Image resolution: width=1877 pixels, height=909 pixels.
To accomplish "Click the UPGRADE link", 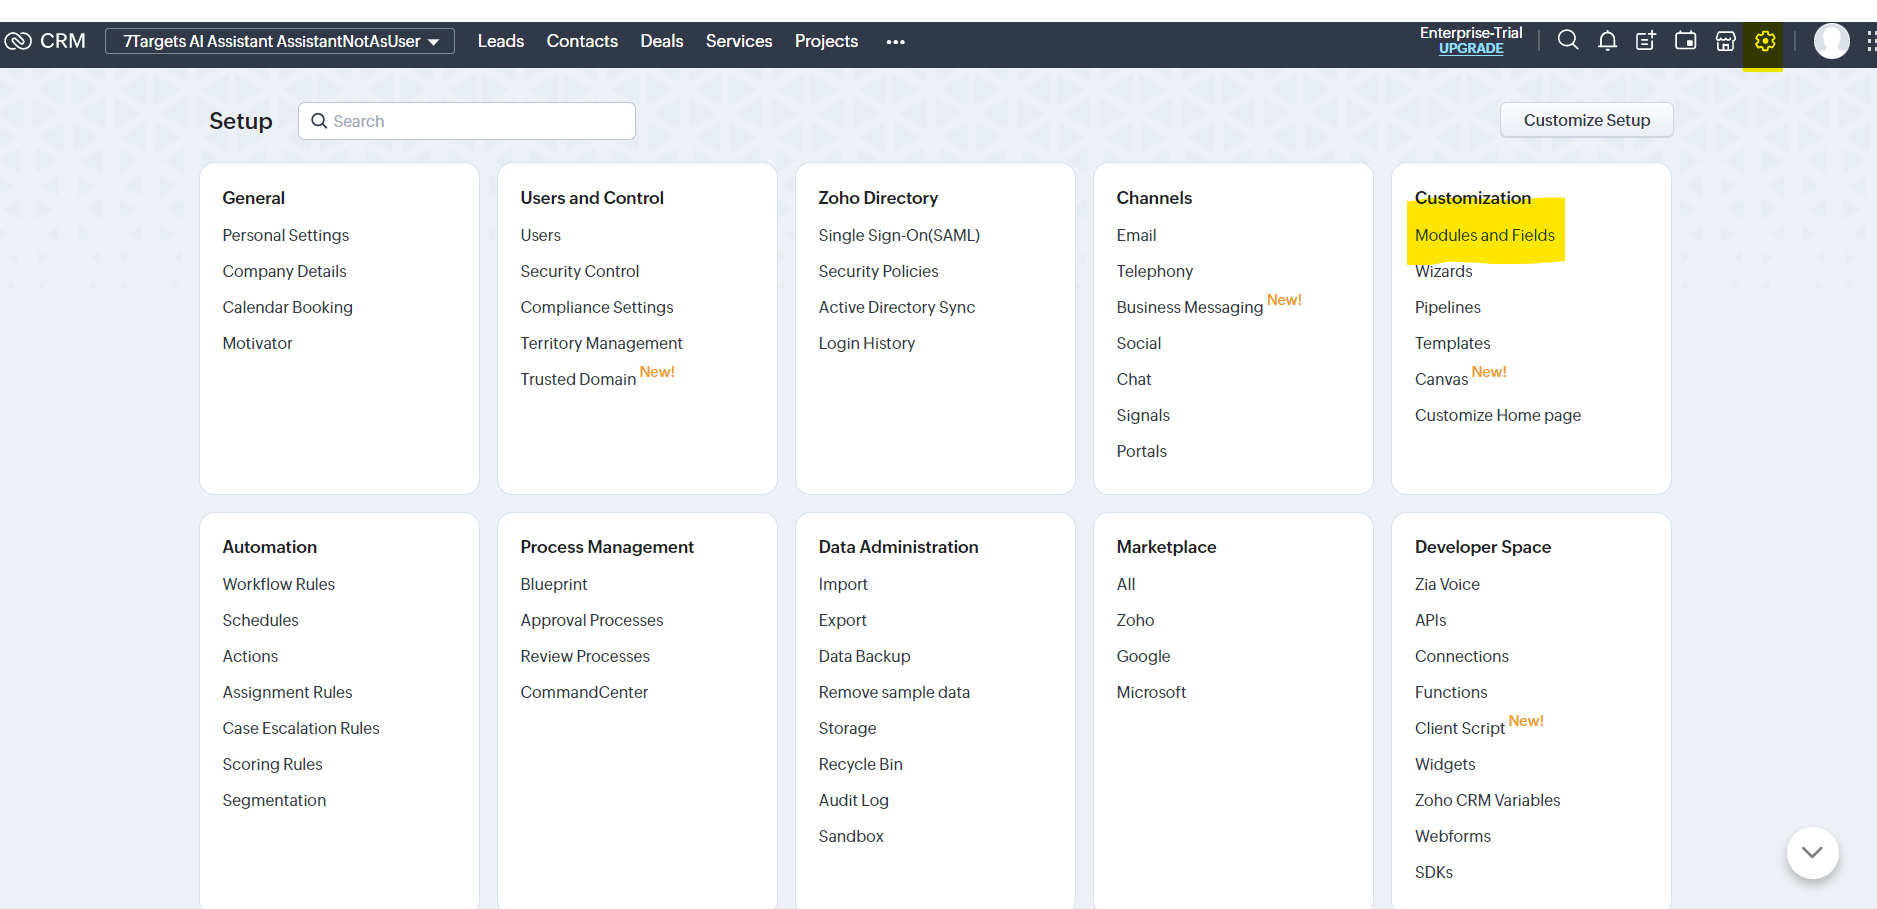I will pyautogui.click(x=1471, y=49).
